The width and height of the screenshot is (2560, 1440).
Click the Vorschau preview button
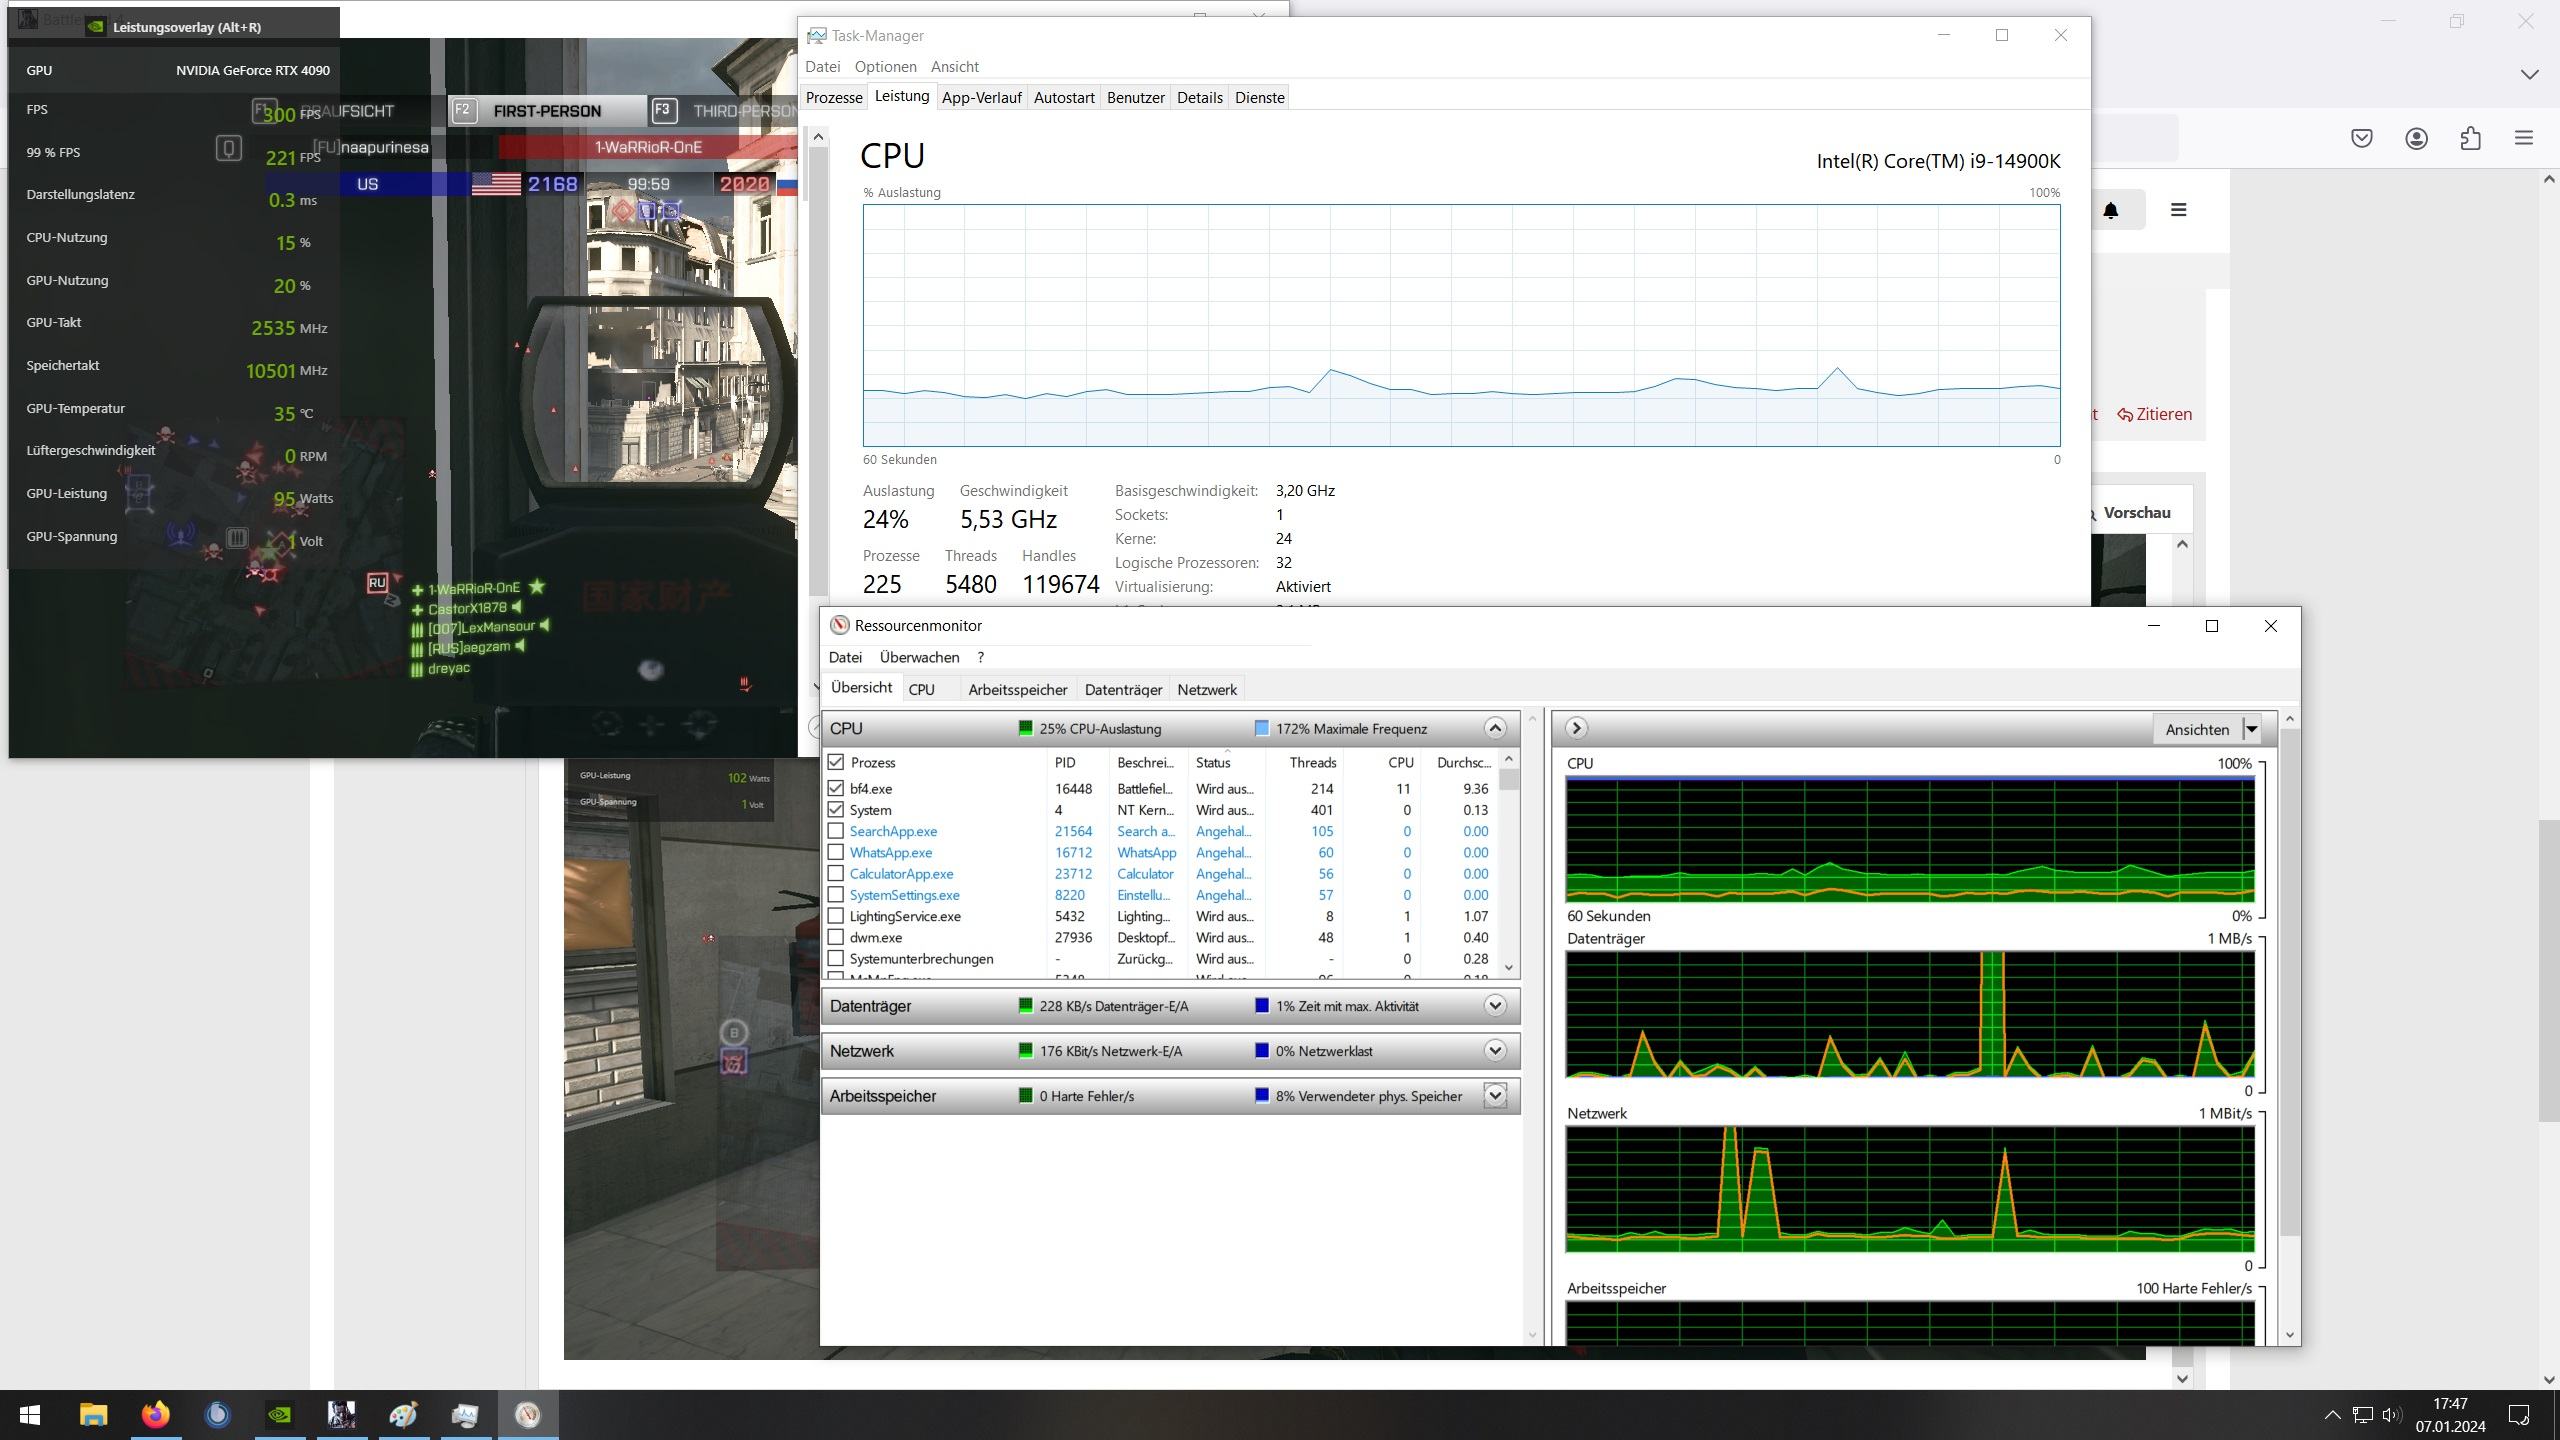coord(2136,513)
